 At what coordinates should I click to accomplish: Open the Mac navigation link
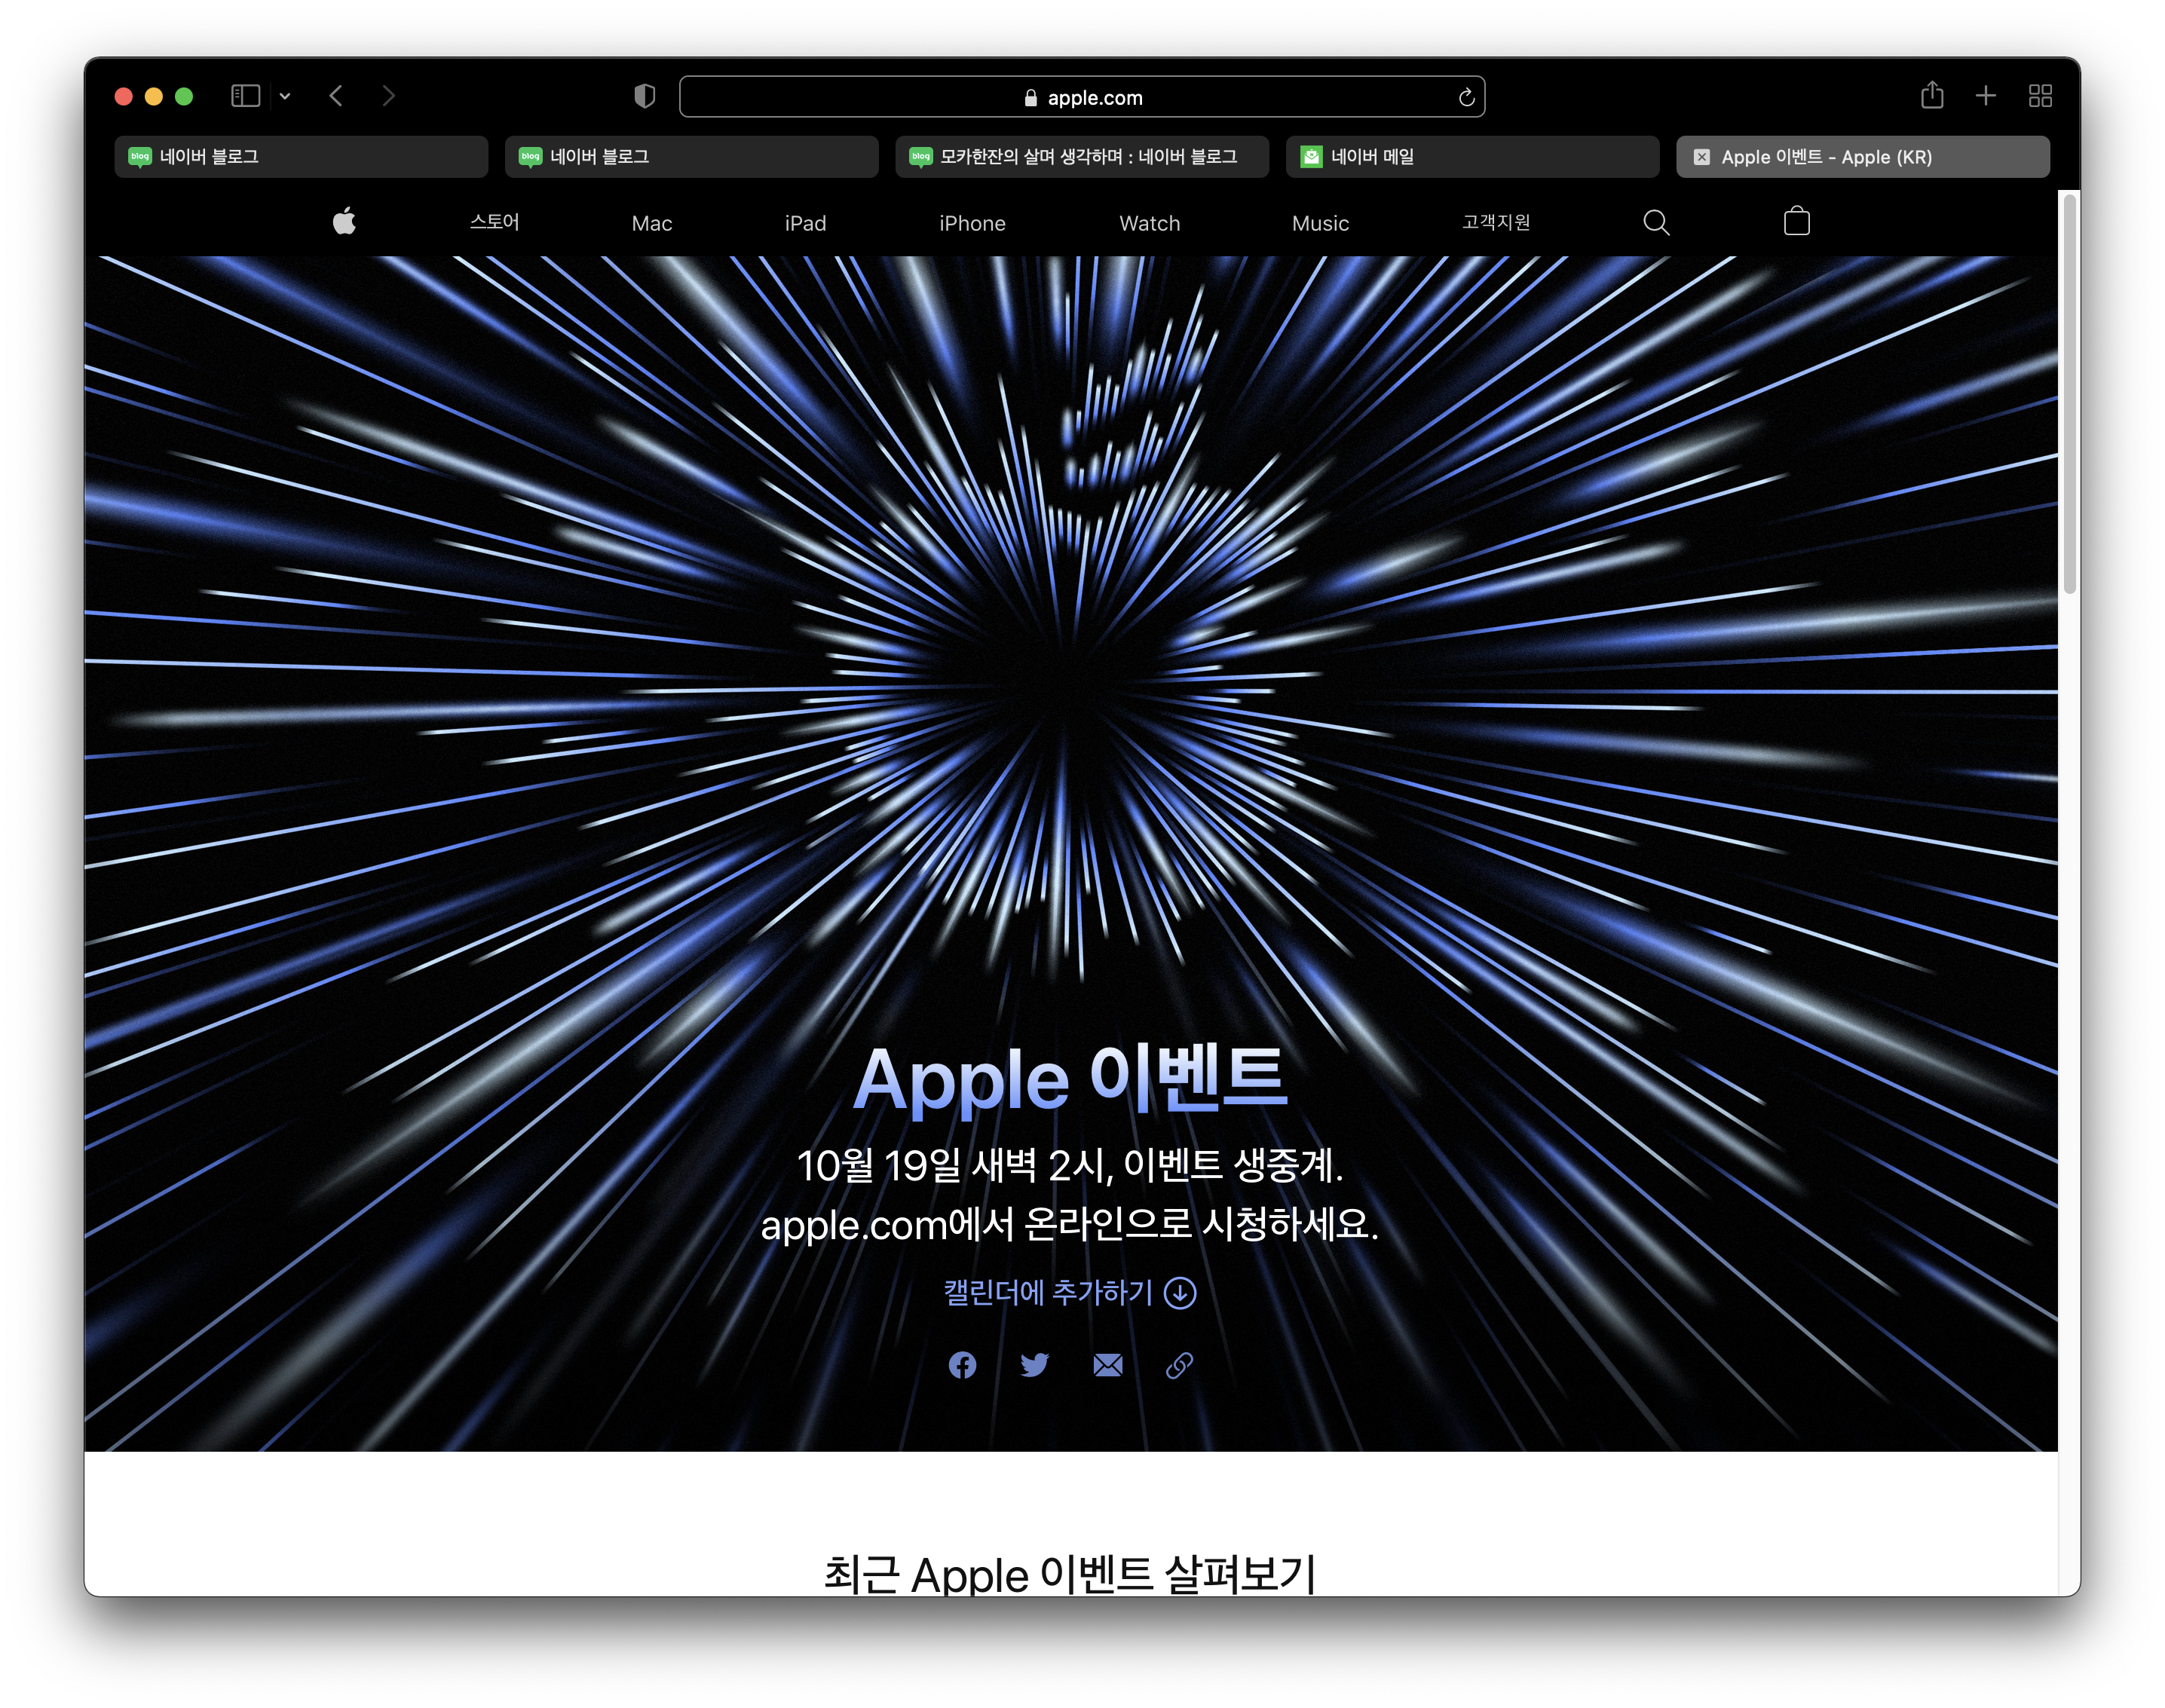[651, 223]
